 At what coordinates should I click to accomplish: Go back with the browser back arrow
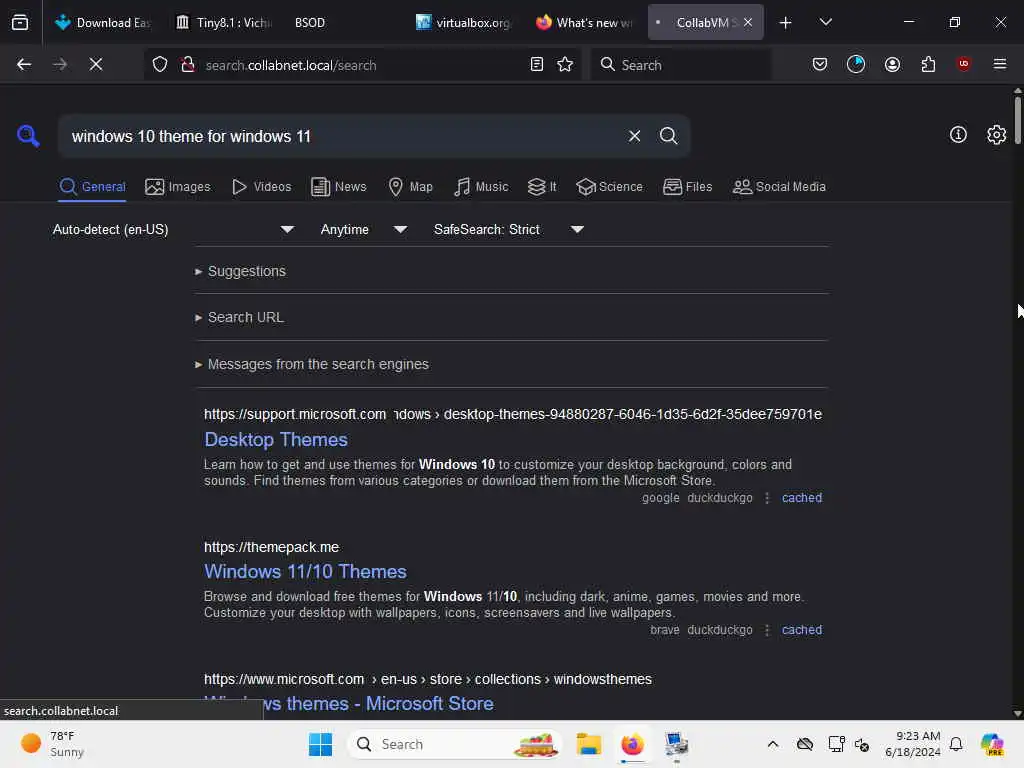[24, 64]
